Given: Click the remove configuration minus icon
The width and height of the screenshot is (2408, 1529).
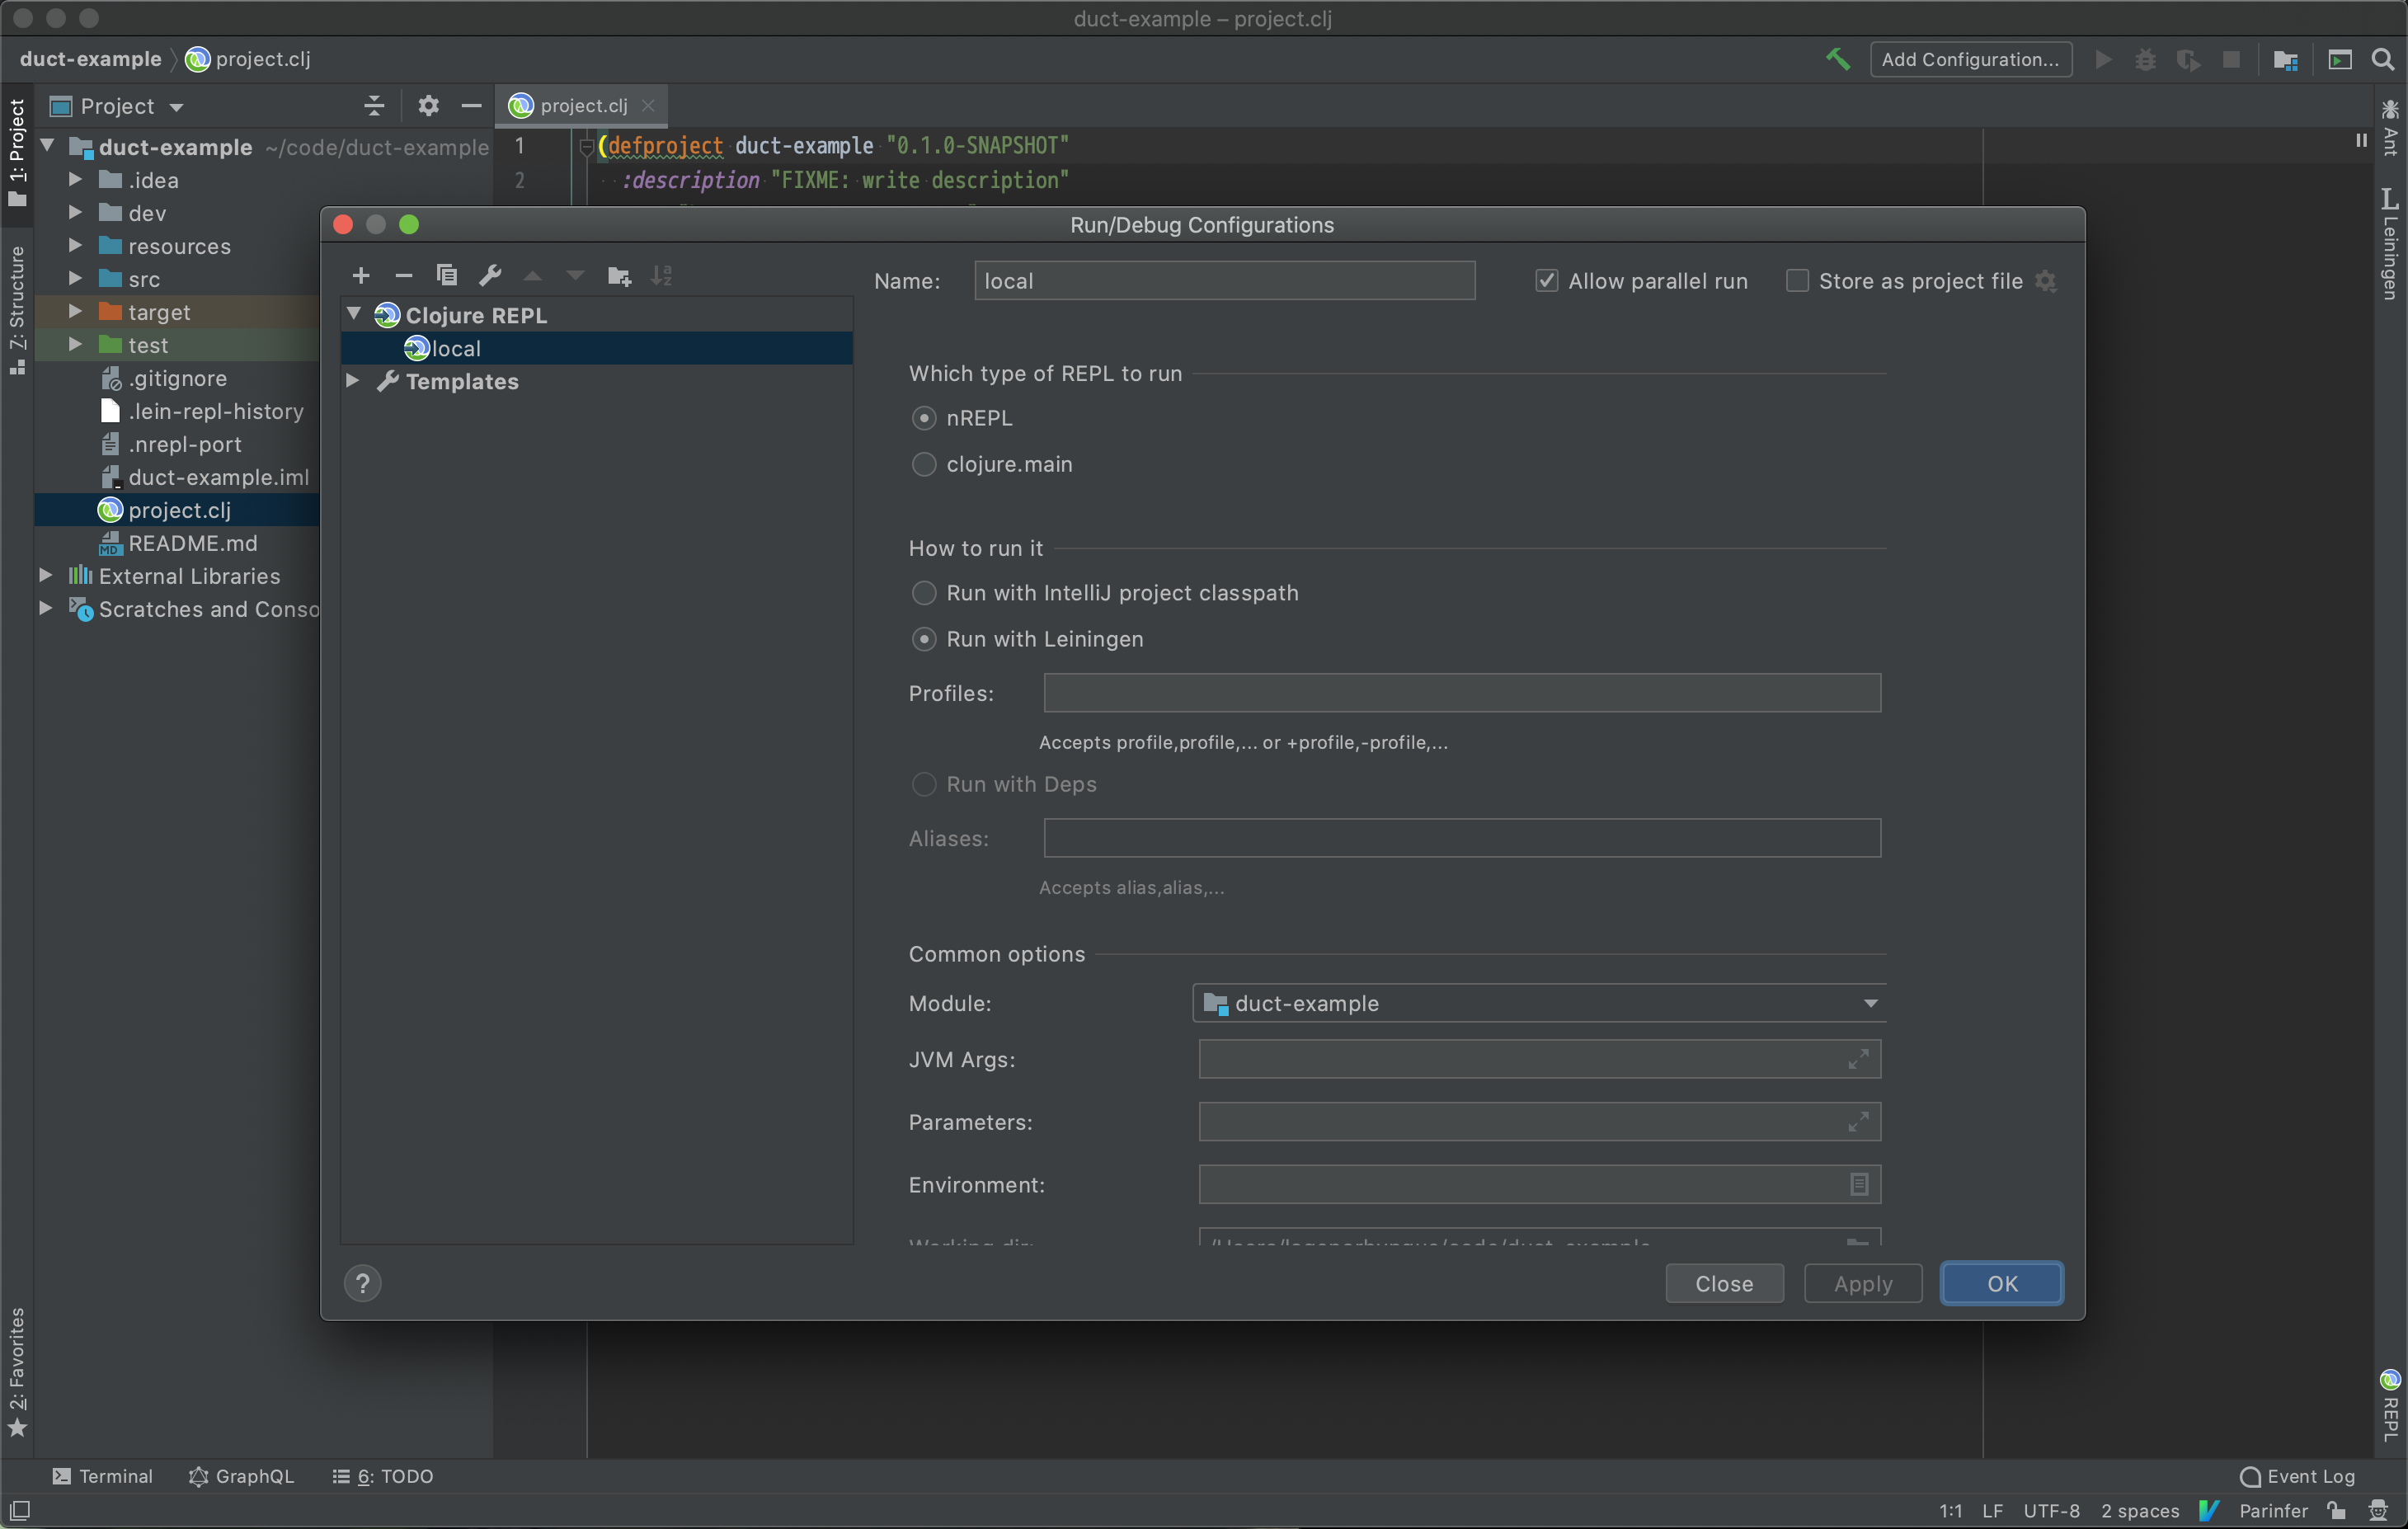Looking at the screenshot, I should pyautogui.click(x=403, y=275).
